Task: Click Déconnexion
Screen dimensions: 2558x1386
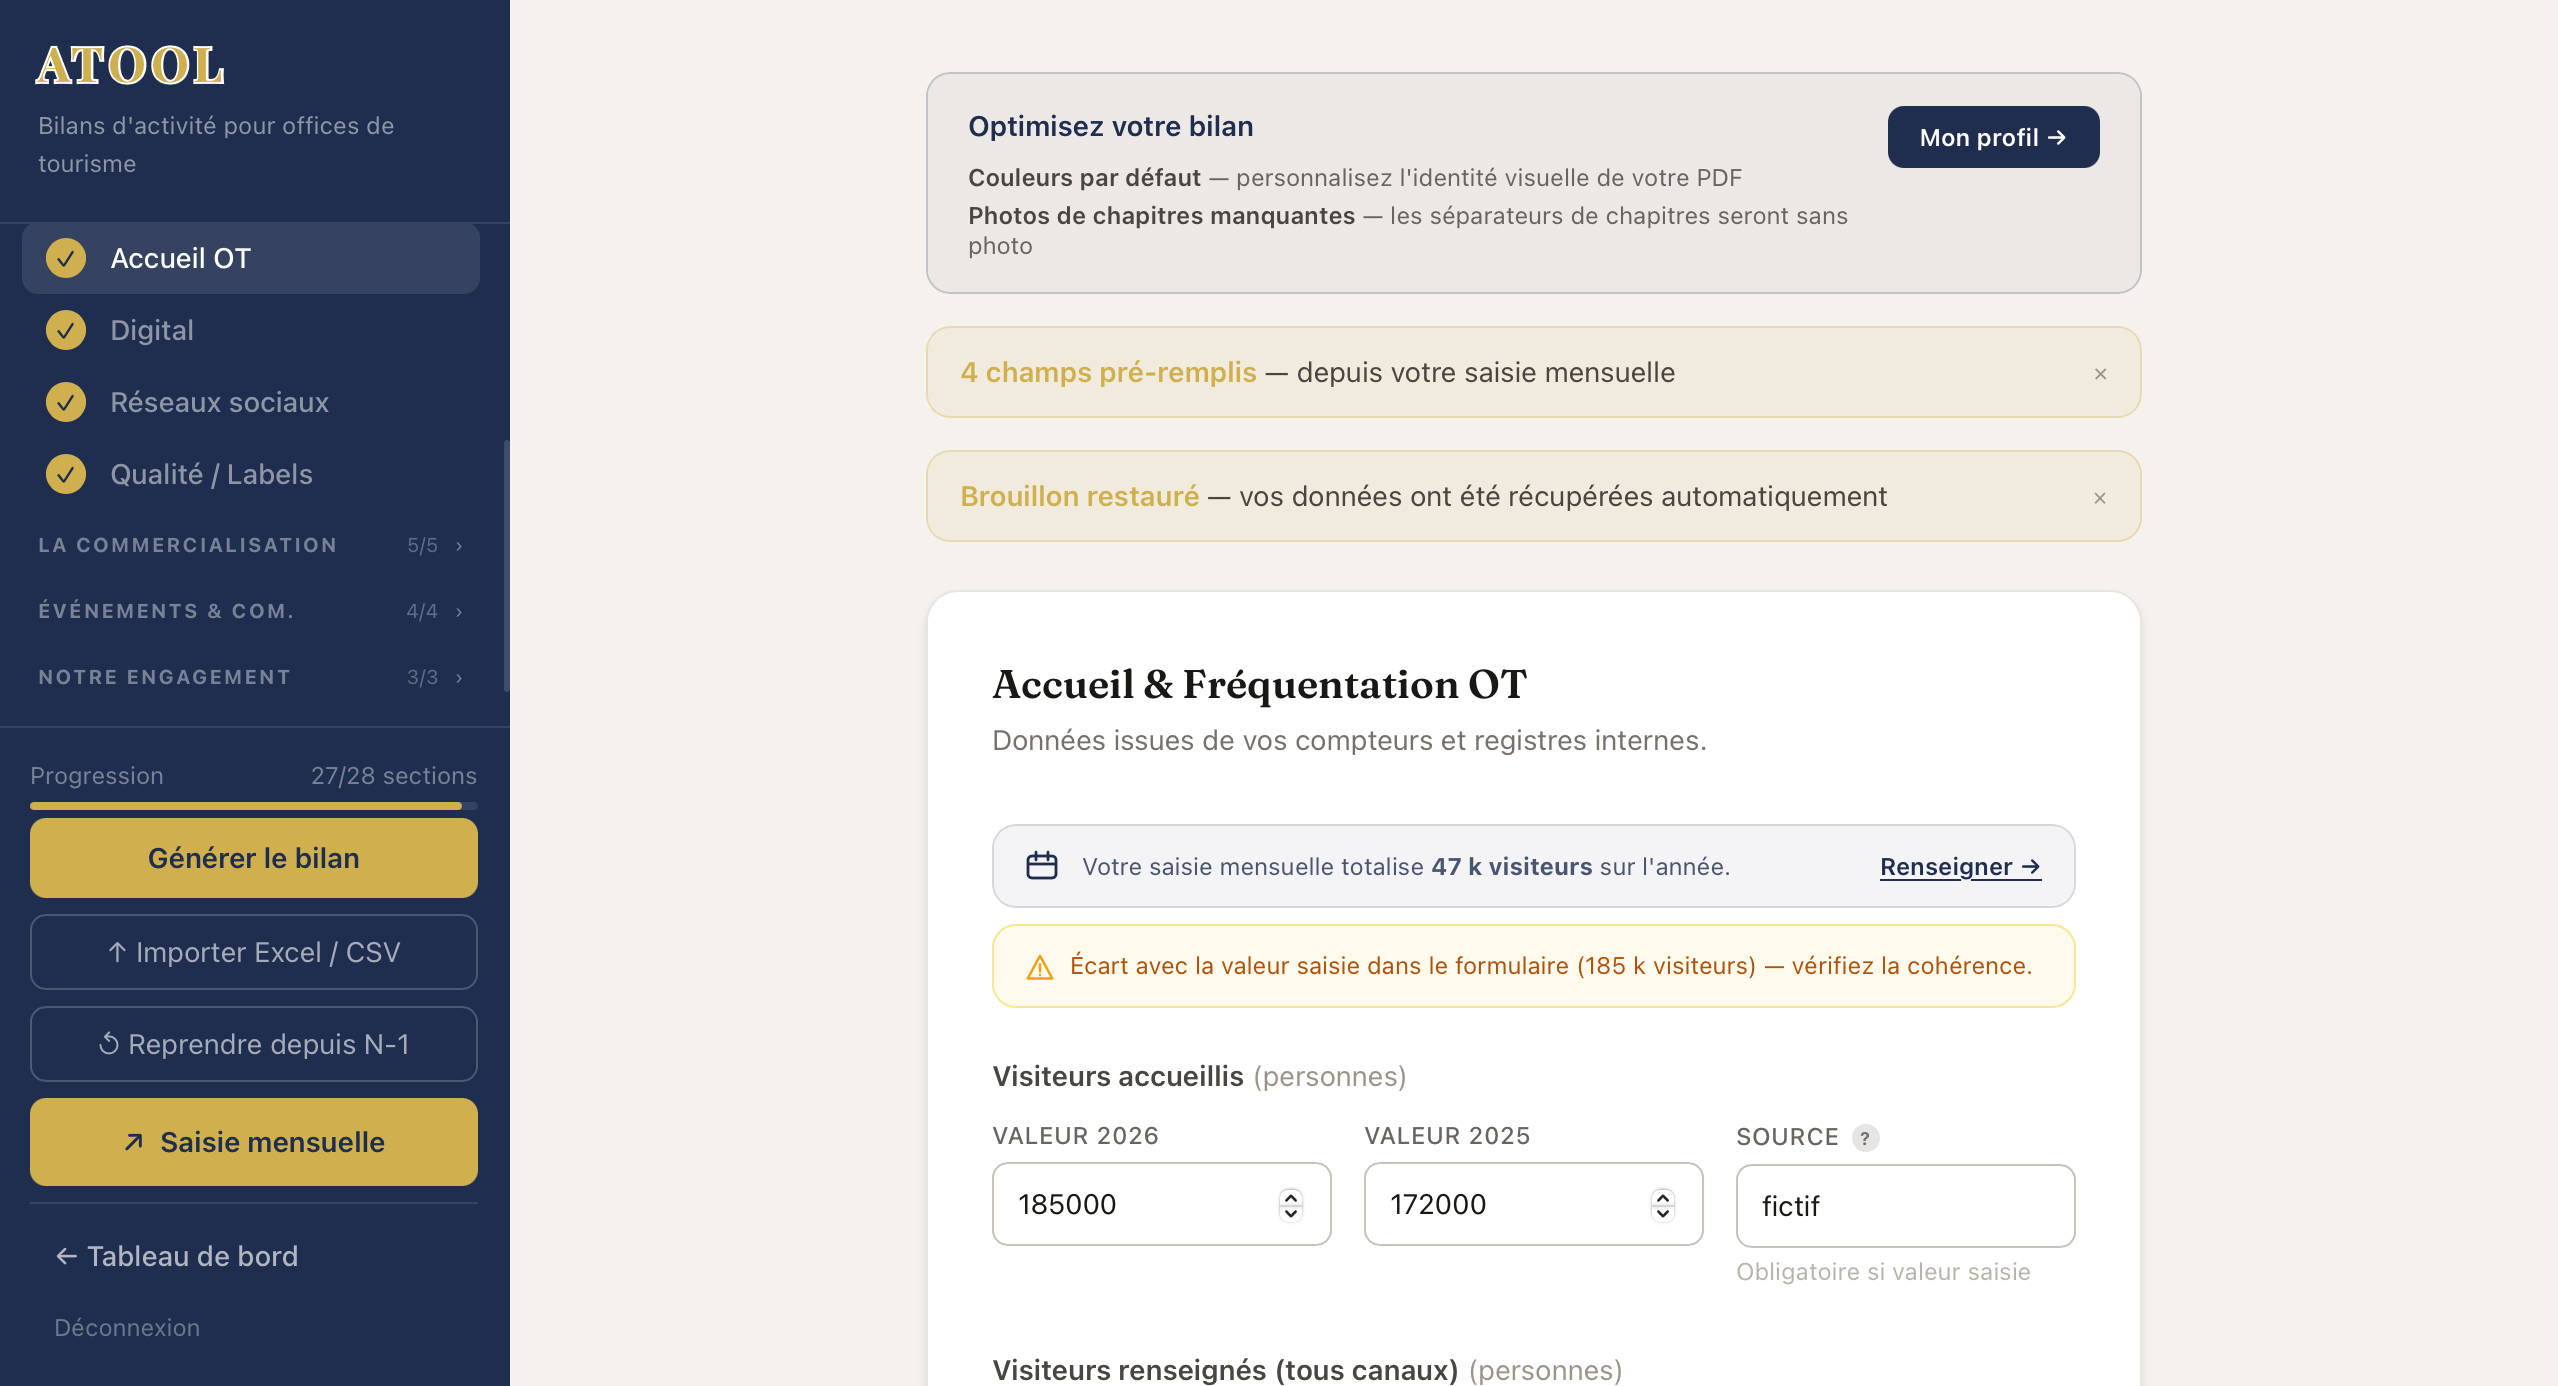Action: coord(127,1327)
